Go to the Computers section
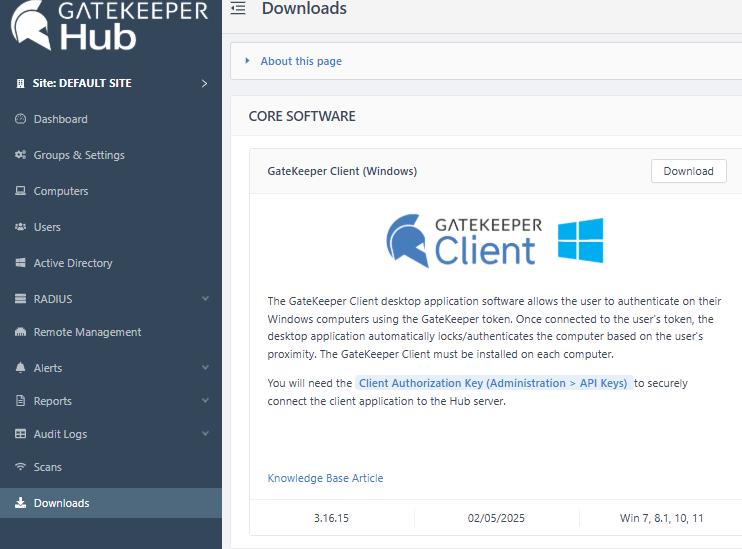Viewport: 742px width, 549px height. coord(61,191)
